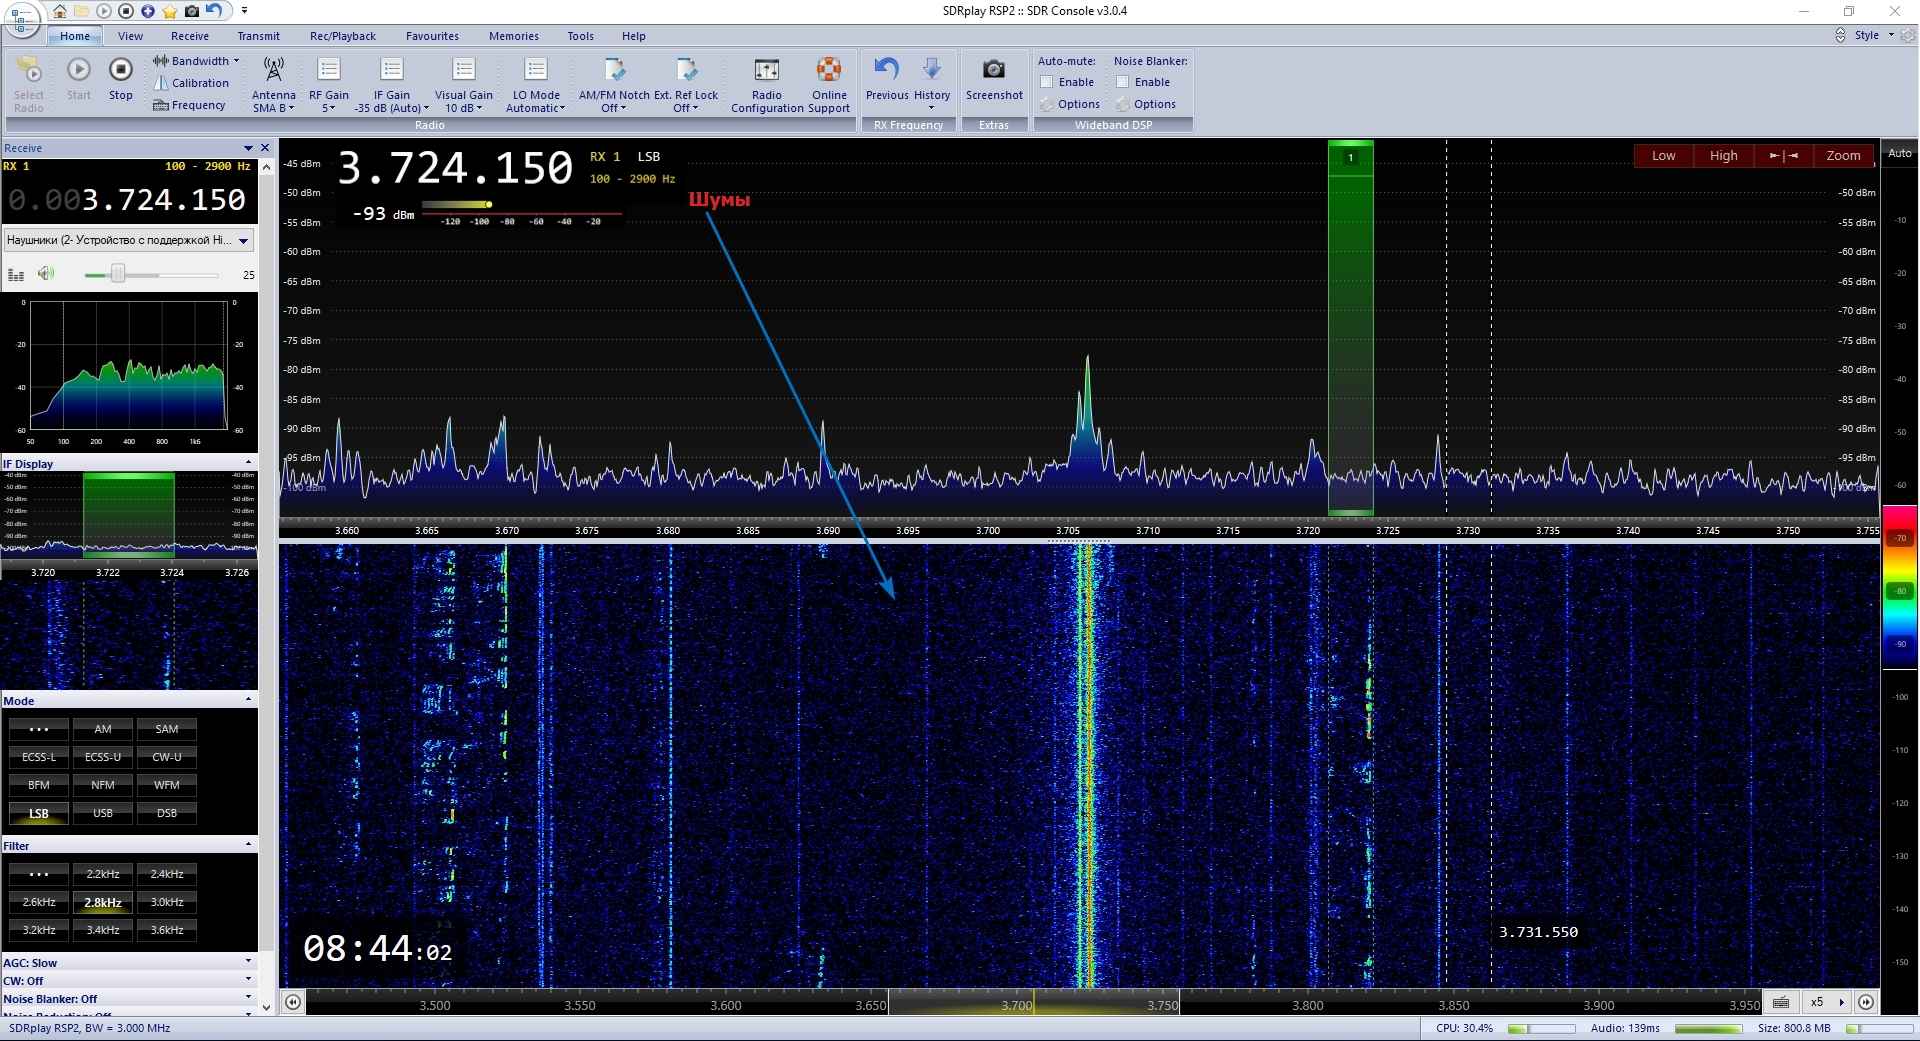Open the Antenna SMA B dropdown

(x=273, y=85)
